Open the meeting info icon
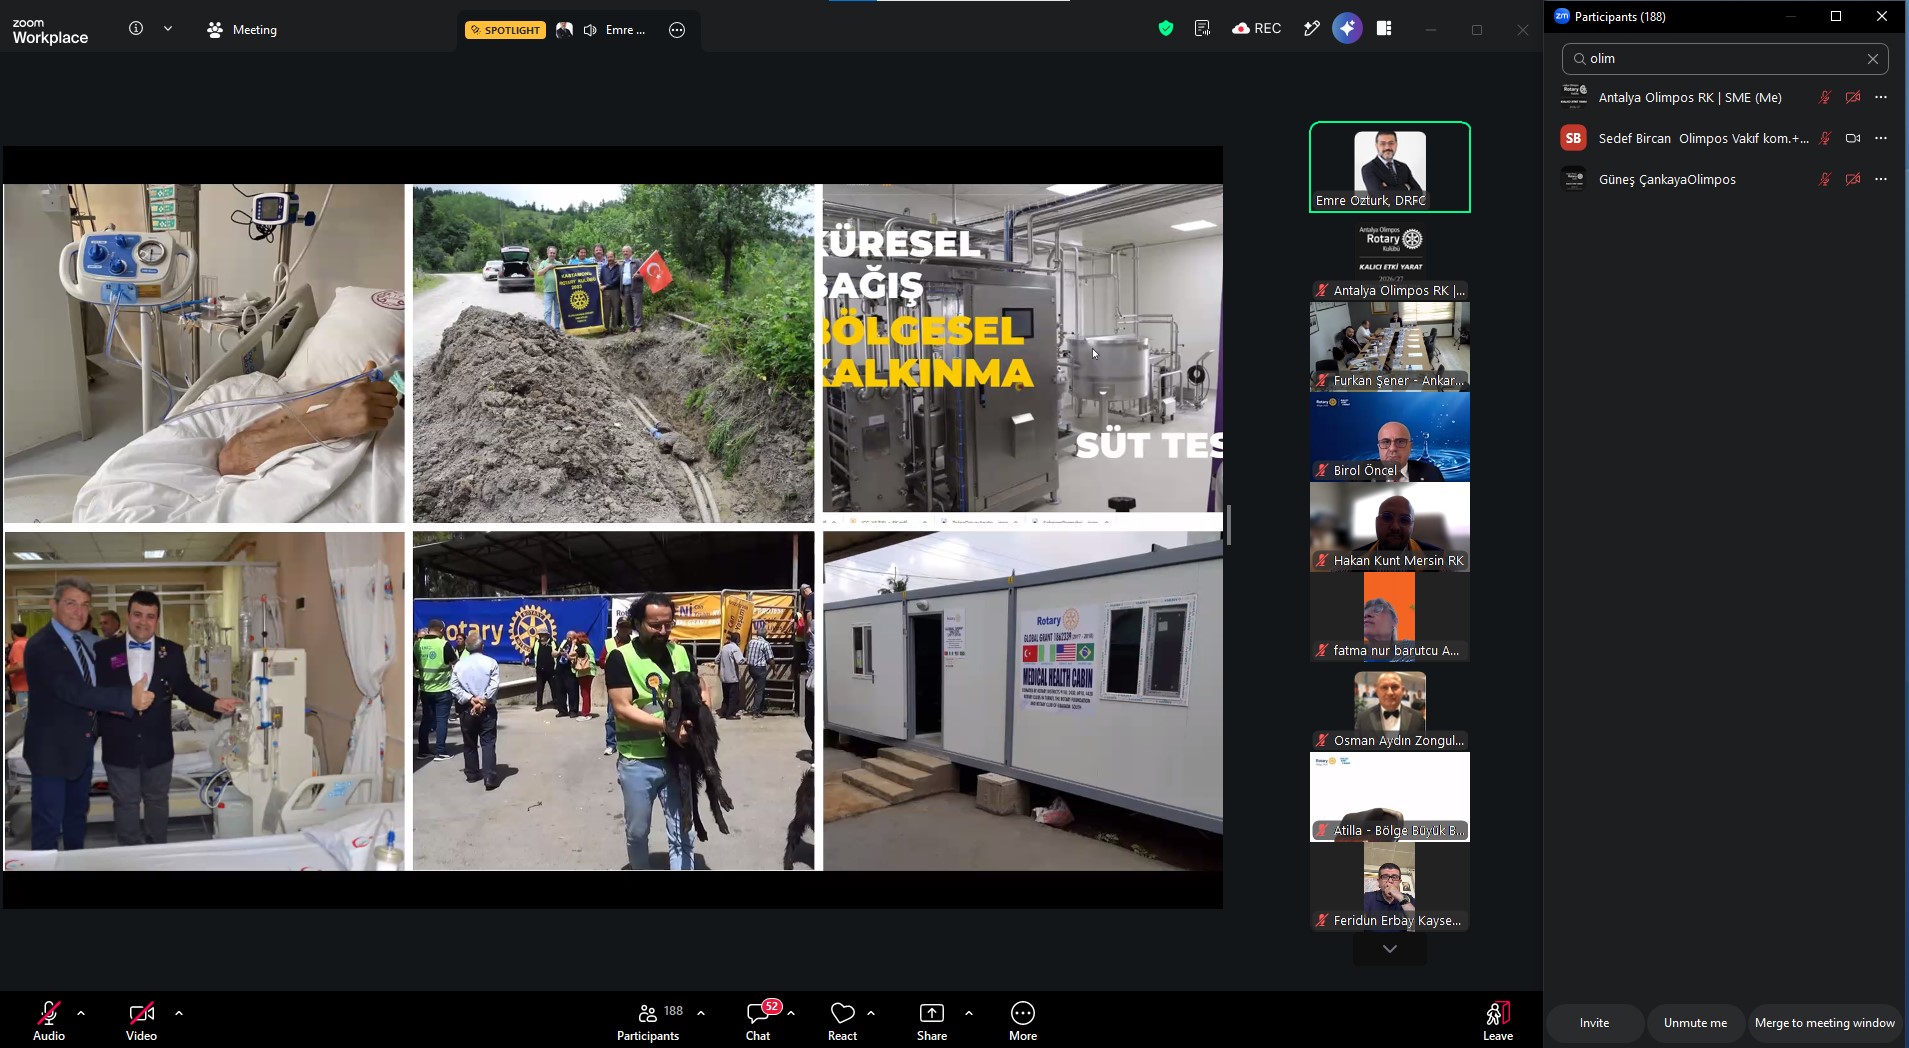Screen dimensions: 1909x1048 tap(136, 29)
